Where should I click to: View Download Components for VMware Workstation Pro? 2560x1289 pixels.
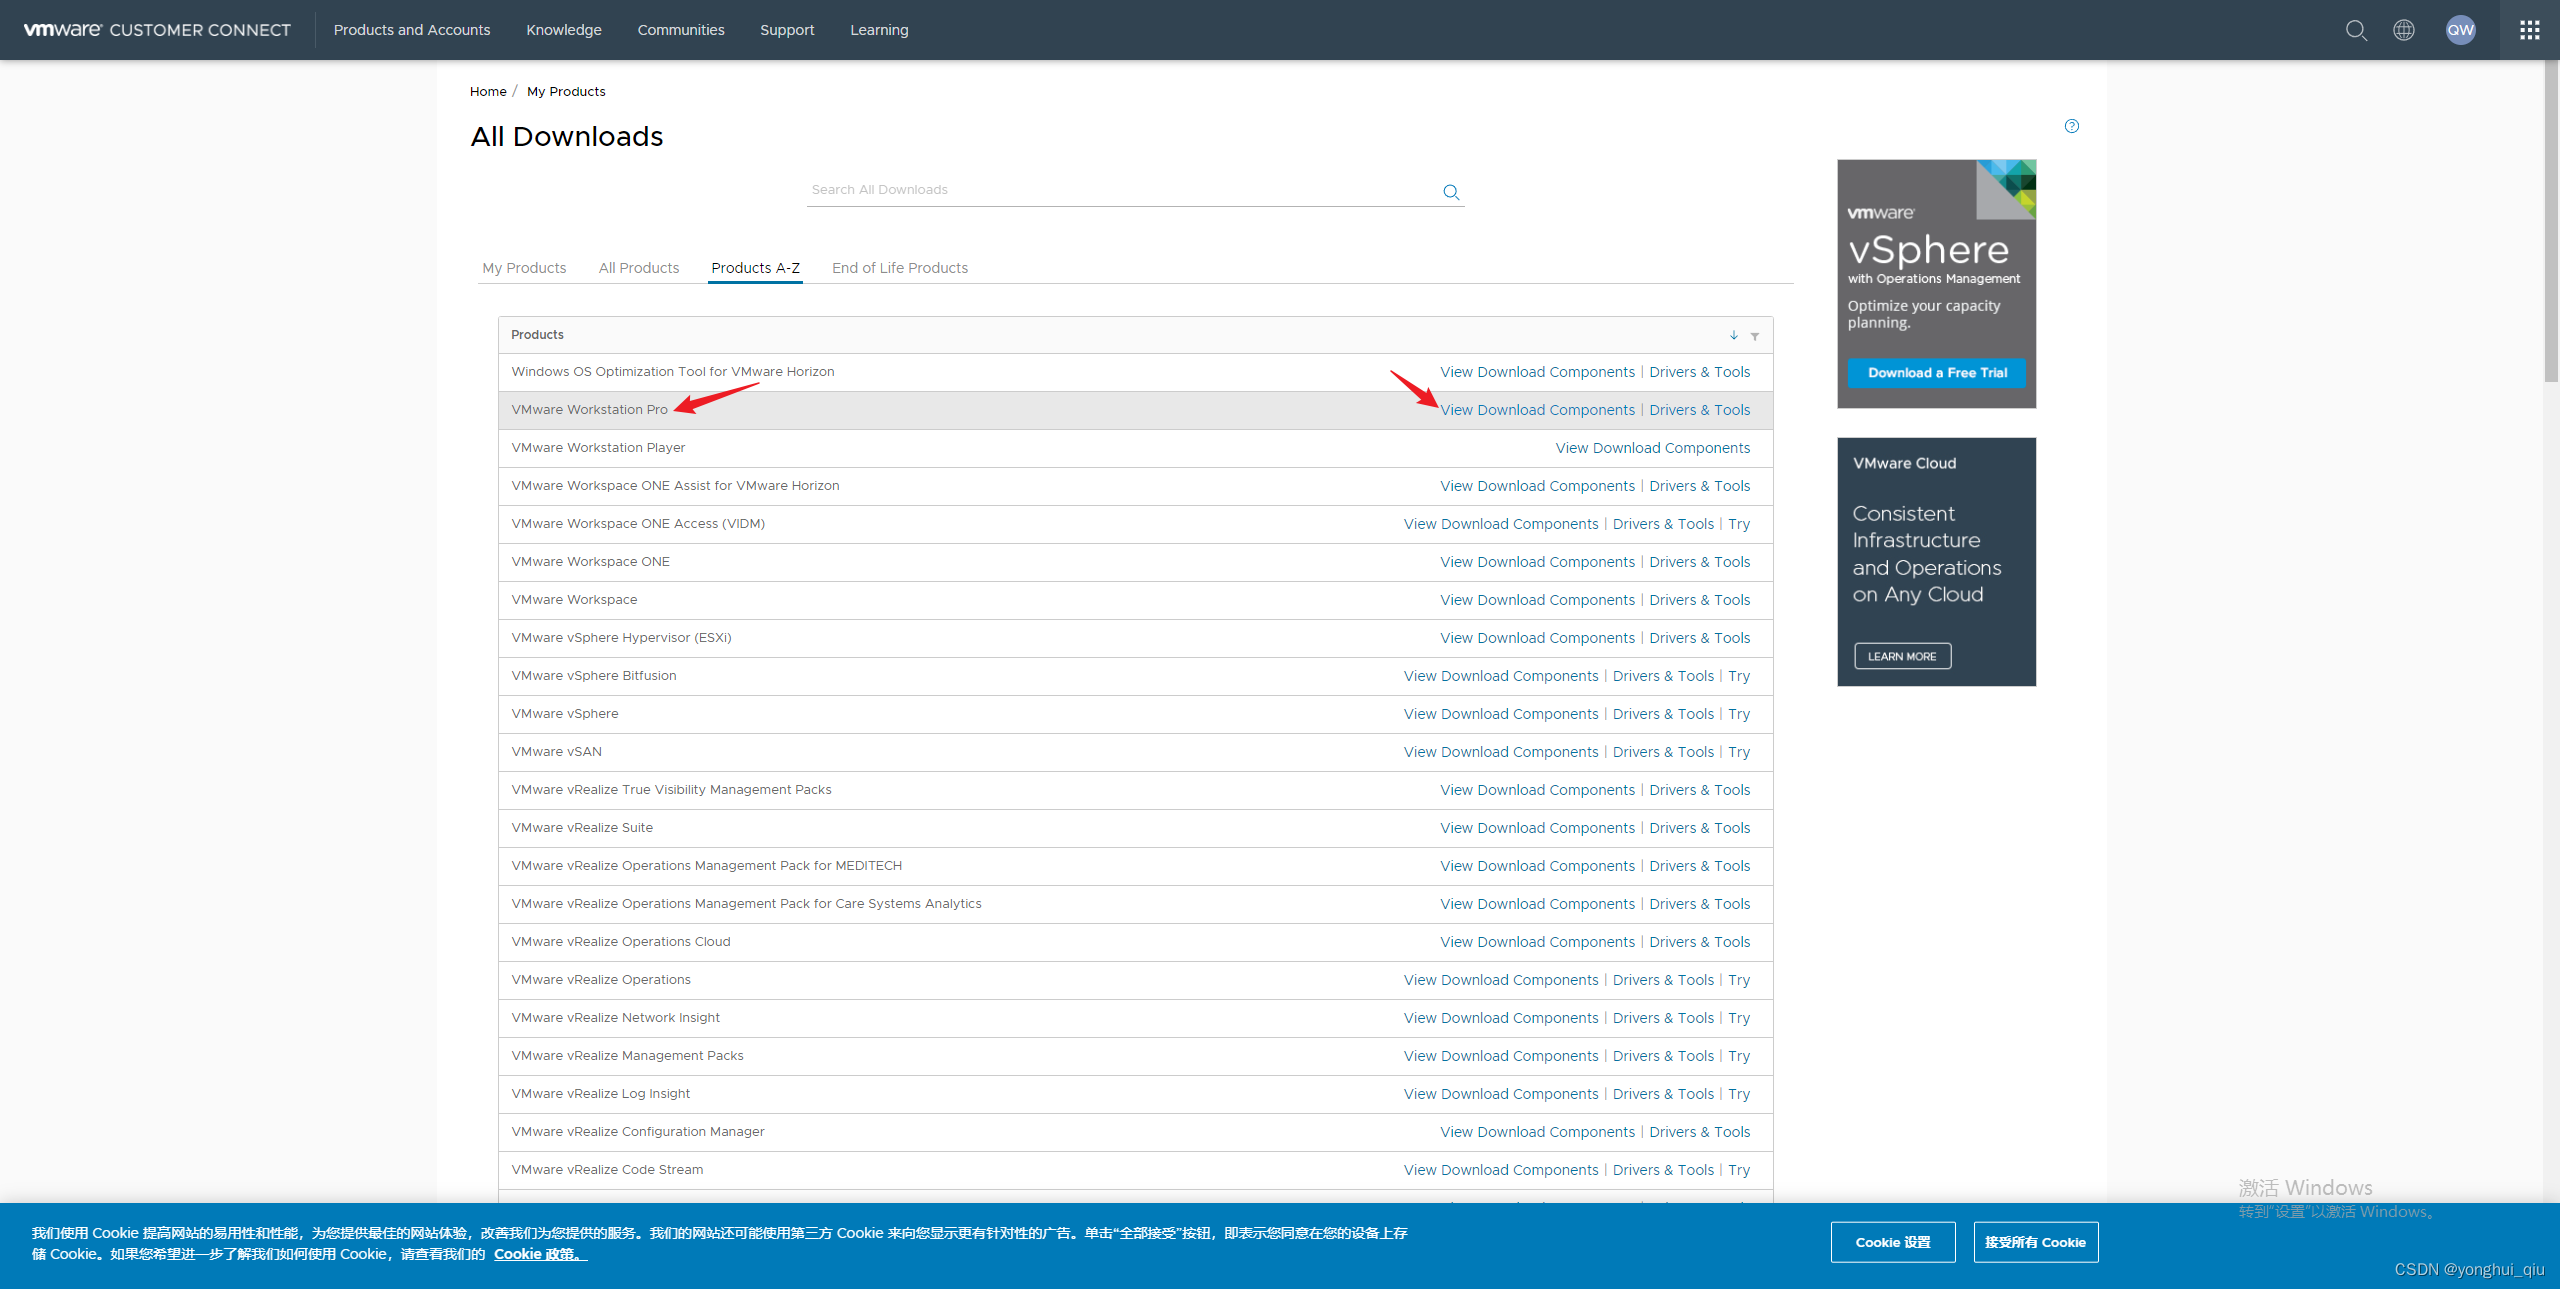[1538, 410]
